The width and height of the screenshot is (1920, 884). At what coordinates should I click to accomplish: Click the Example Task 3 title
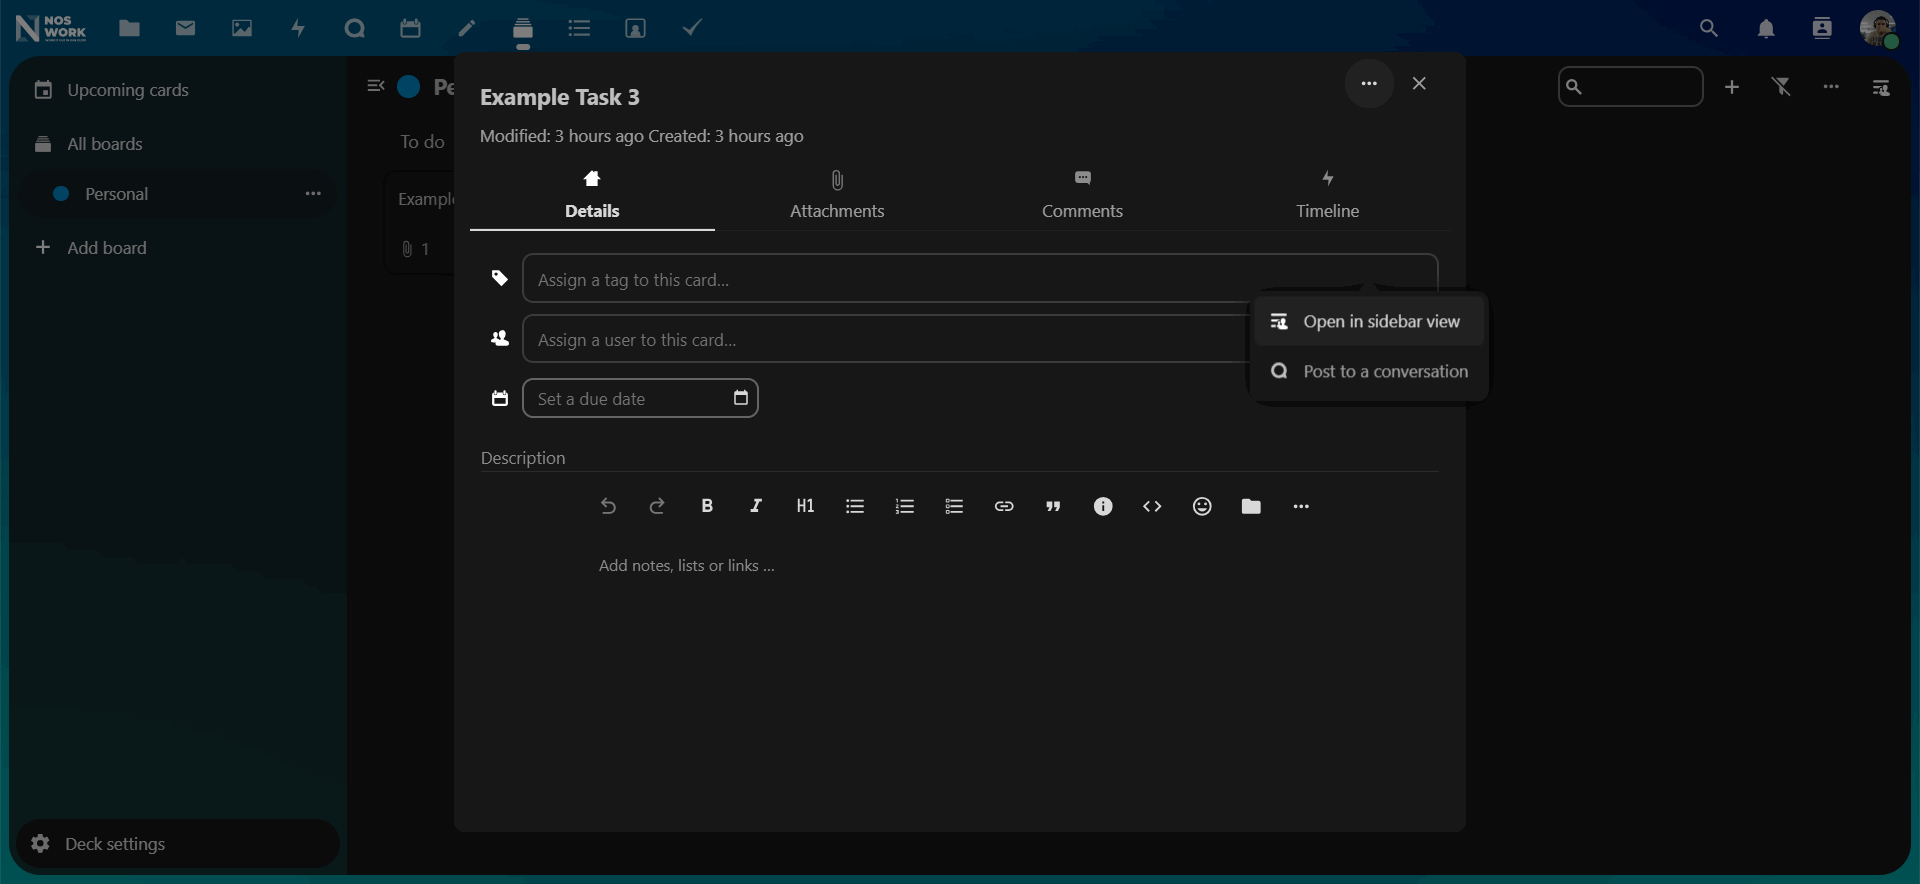[x=560, y=97]
